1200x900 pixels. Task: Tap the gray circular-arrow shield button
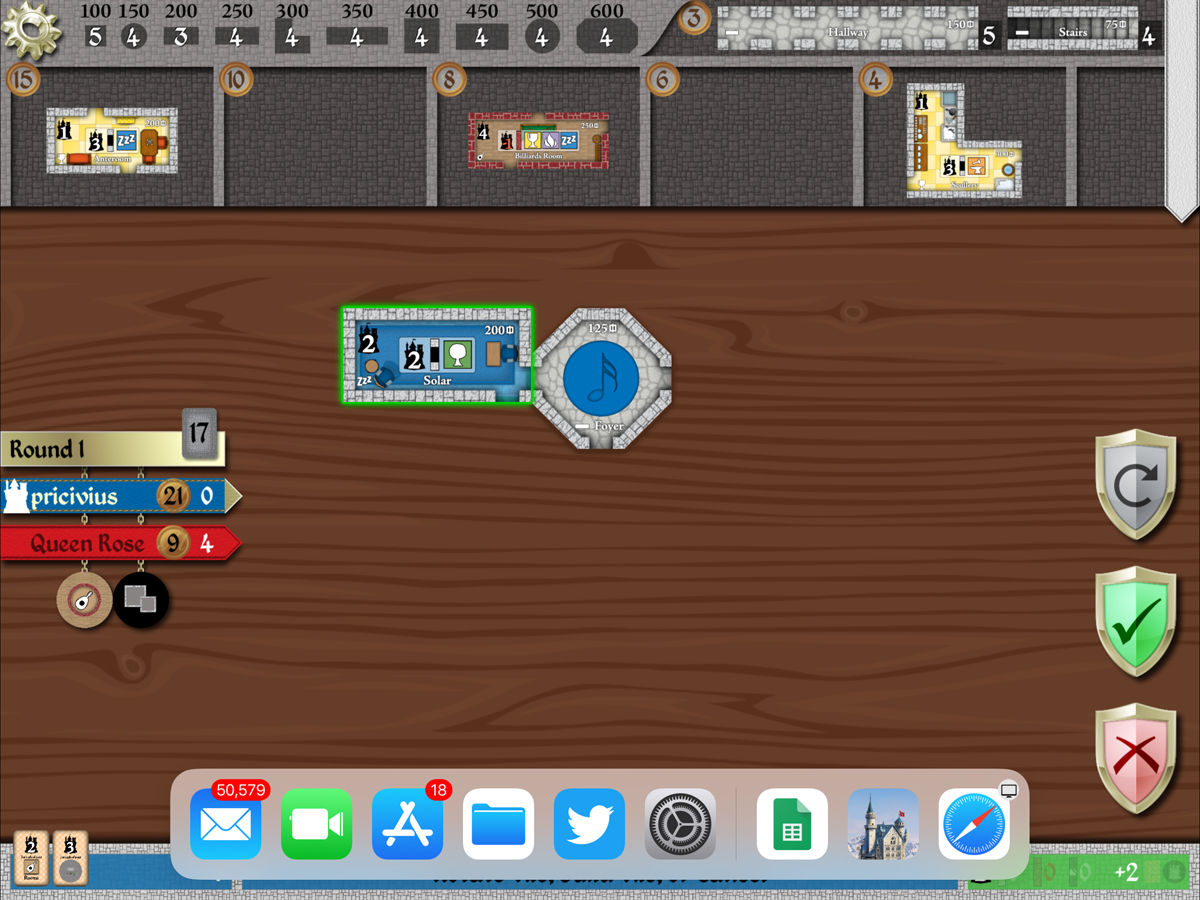point(1134,485)
